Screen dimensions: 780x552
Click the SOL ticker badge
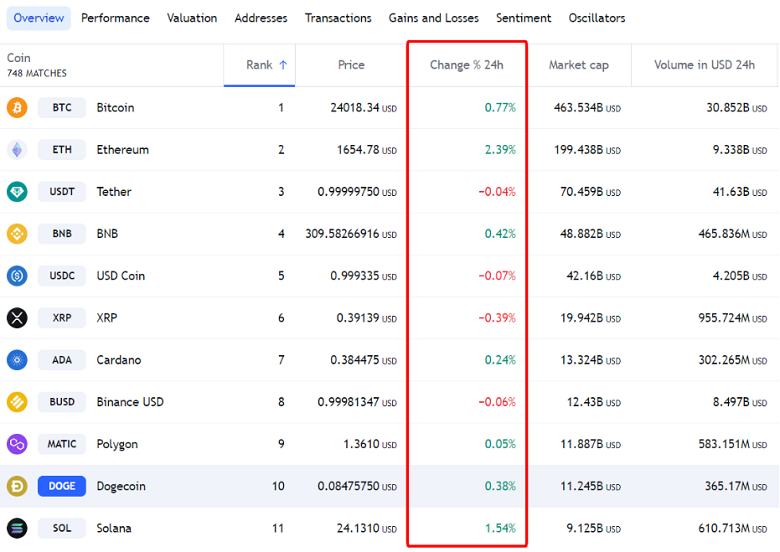[x=62, y=528]
